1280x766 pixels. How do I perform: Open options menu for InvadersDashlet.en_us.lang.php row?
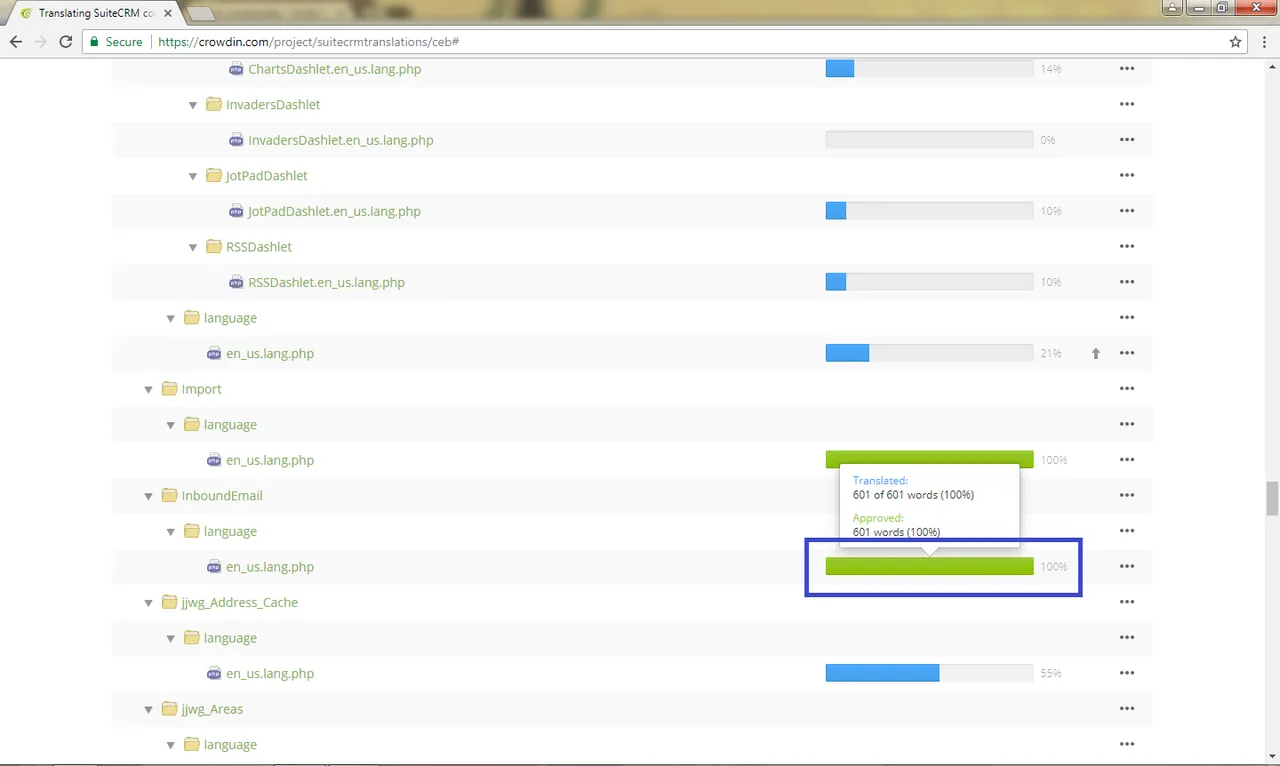(x=1127, y=140)
